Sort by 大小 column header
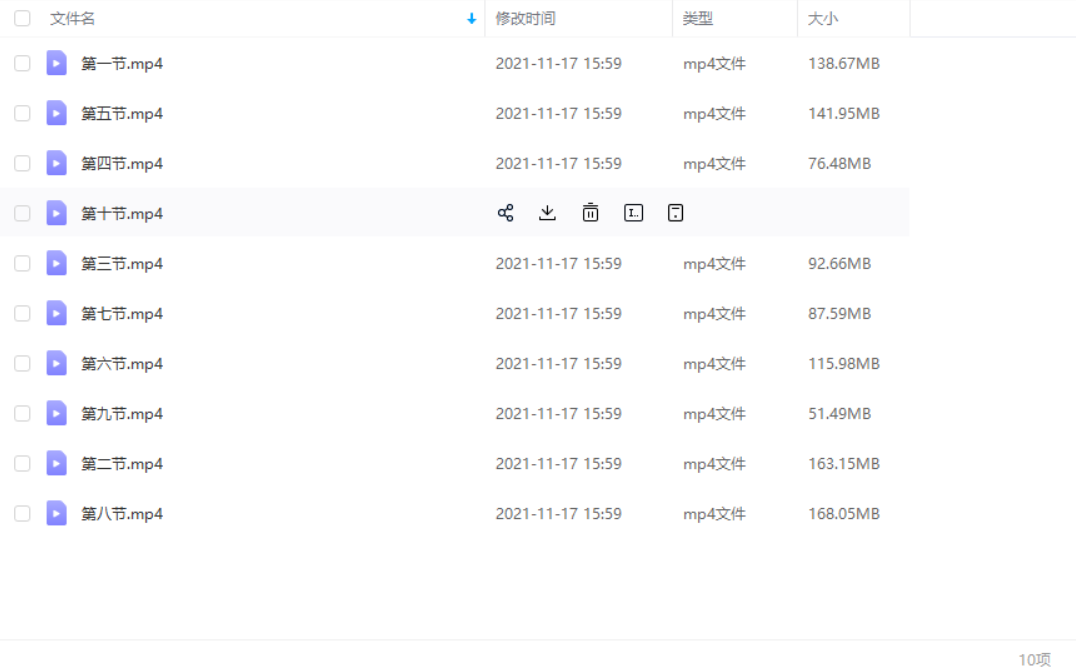1076x670 pixels. 823,19
